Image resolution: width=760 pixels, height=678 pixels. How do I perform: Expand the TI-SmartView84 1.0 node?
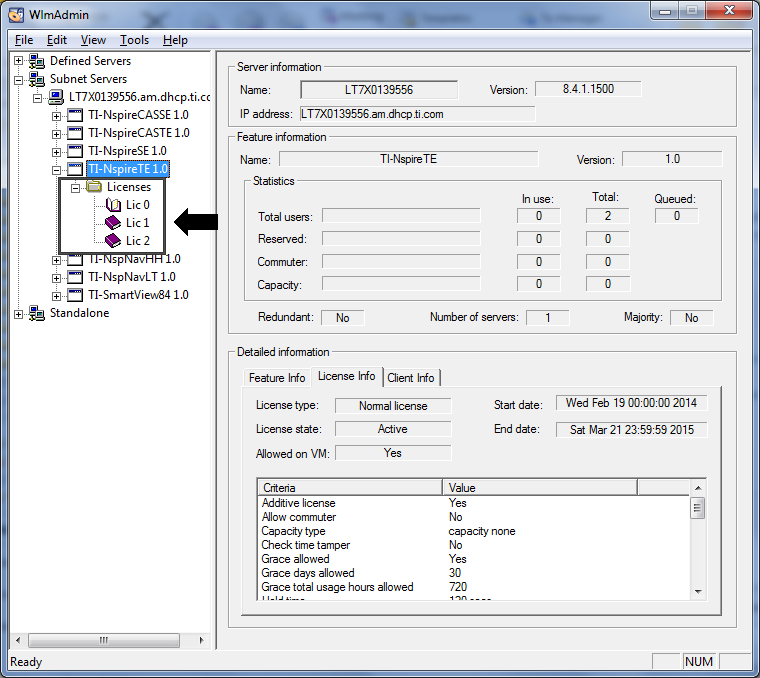coord(56,295)
